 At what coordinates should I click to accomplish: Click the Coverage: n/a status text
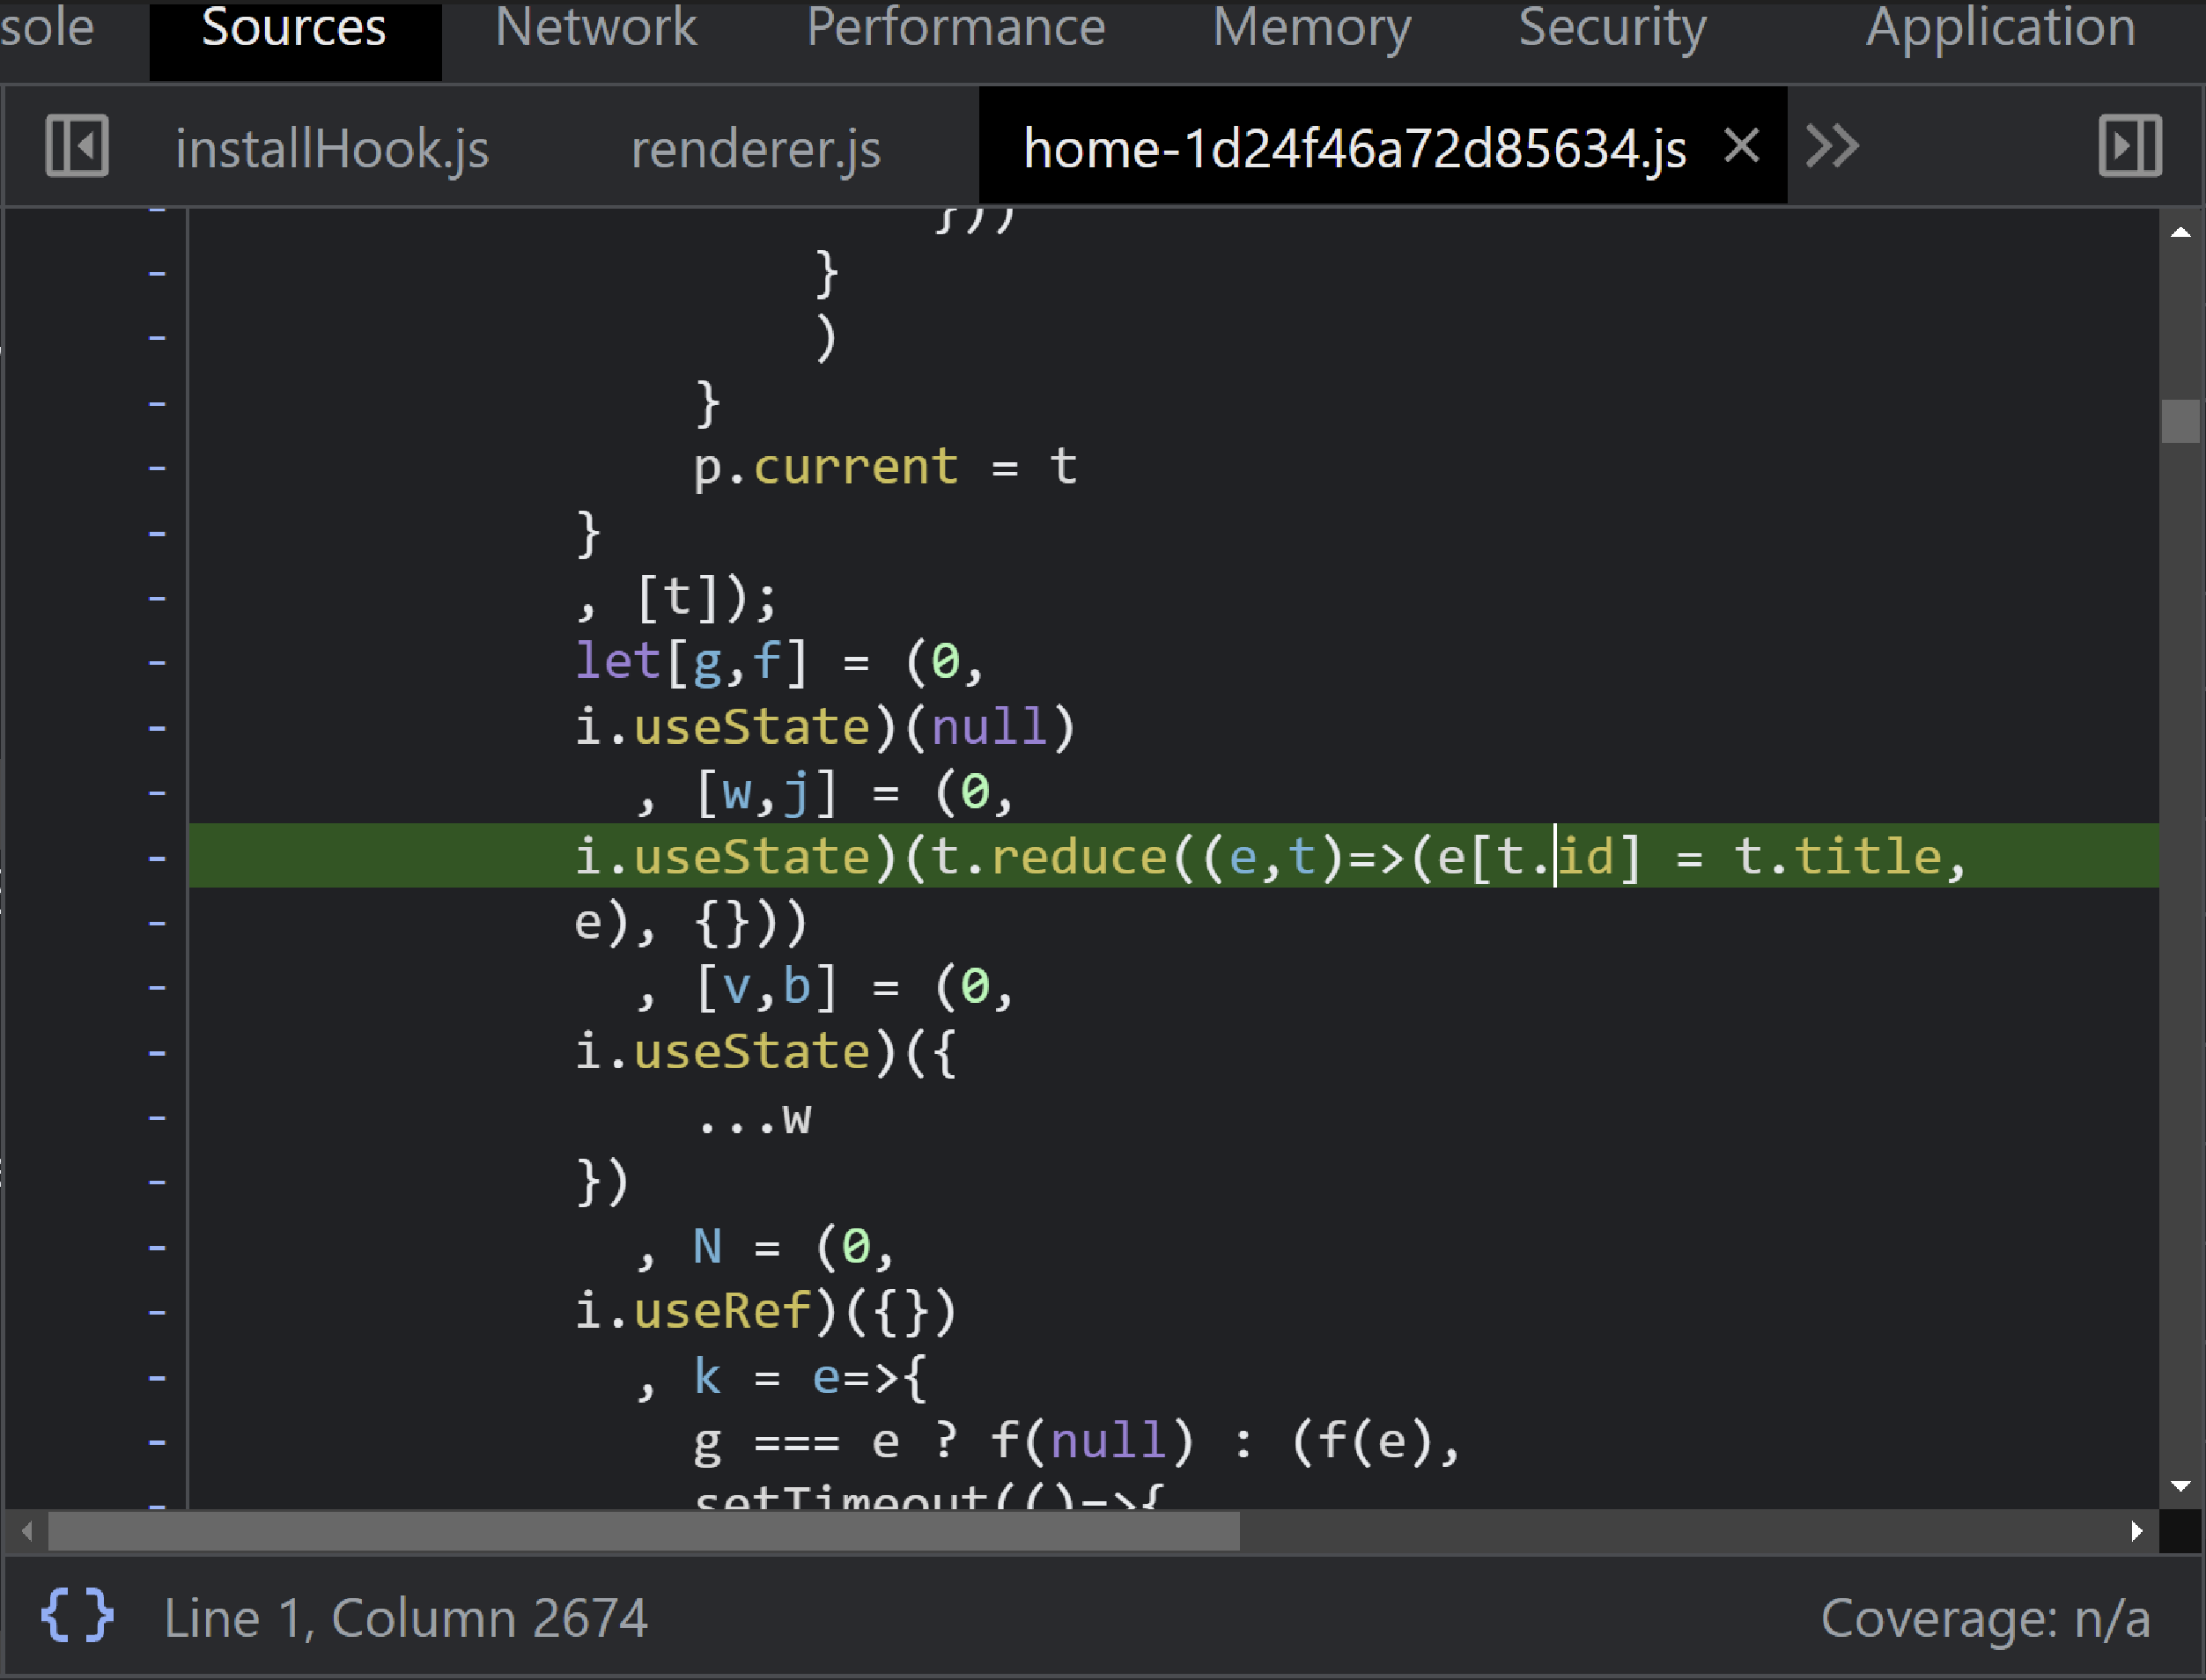pyautogui.click(x=1984, y=1618)
